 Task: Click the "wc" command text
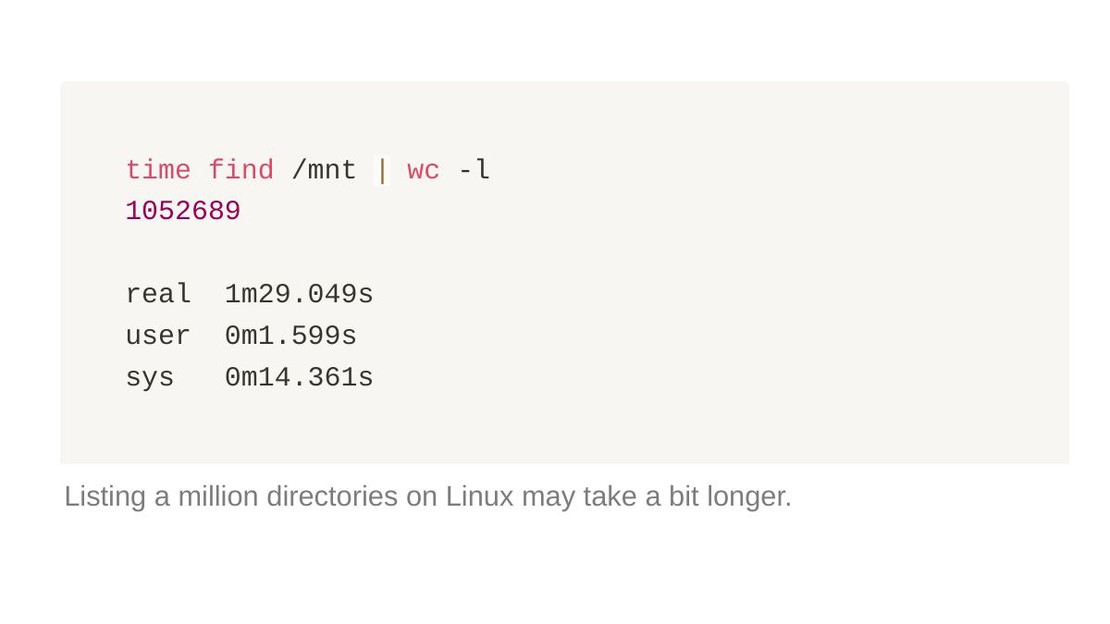pos(423,170)
